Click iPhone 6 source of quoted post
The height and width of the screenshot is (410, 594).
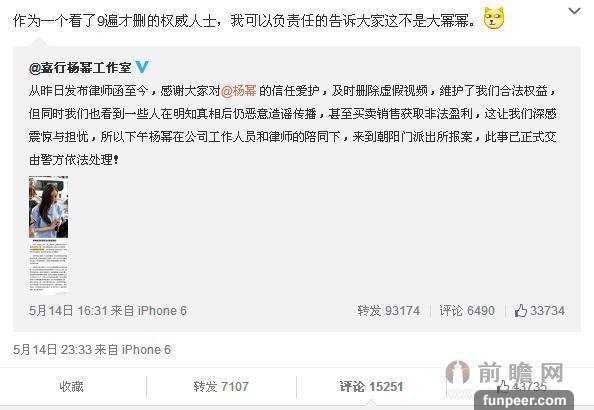pyautogui.click(x=162, y=311)
